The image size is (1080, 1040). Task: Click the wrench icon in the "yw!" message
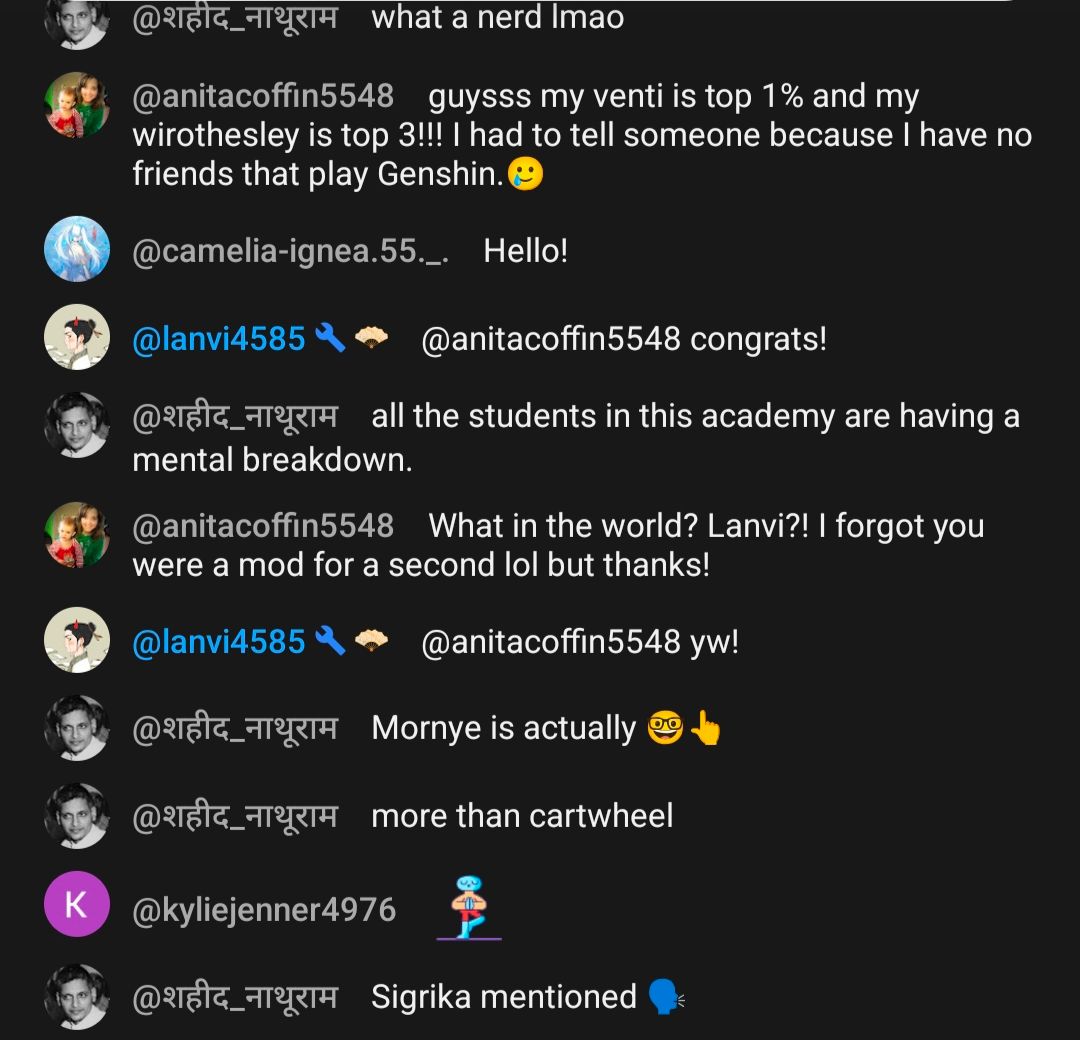point(329,641)
